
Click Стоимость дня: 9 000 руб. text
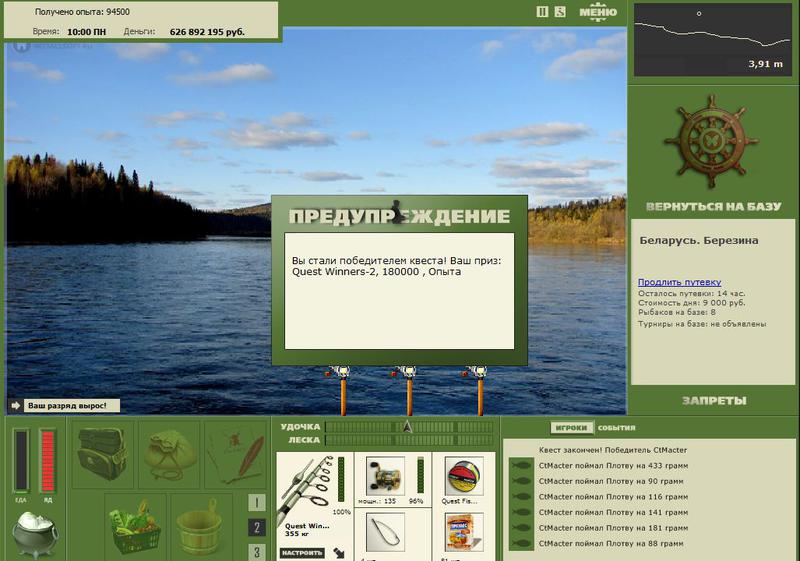click(x=691, y=303)
